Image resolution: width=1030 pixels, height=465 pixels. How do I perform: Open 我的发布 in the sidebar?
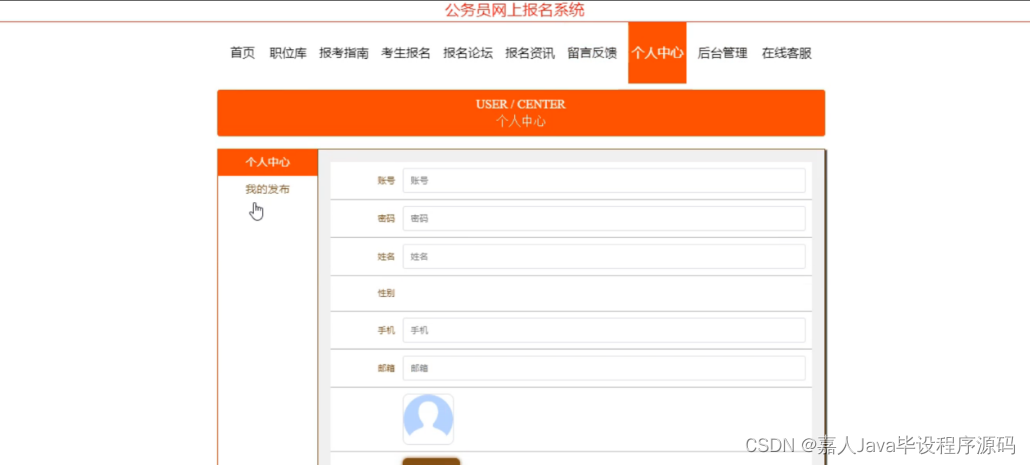(x=267, y=189)
